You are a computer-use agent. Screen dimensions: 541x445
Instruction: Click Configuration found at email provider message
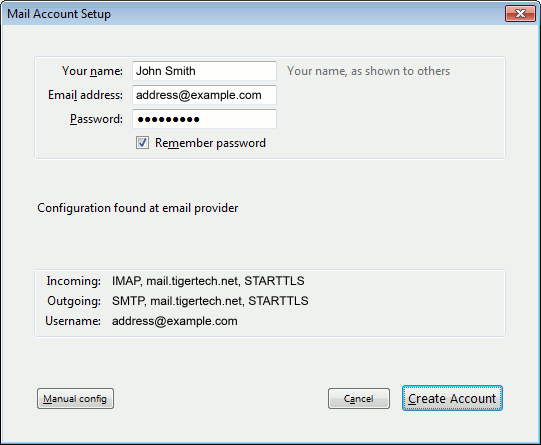coord(138,208)
